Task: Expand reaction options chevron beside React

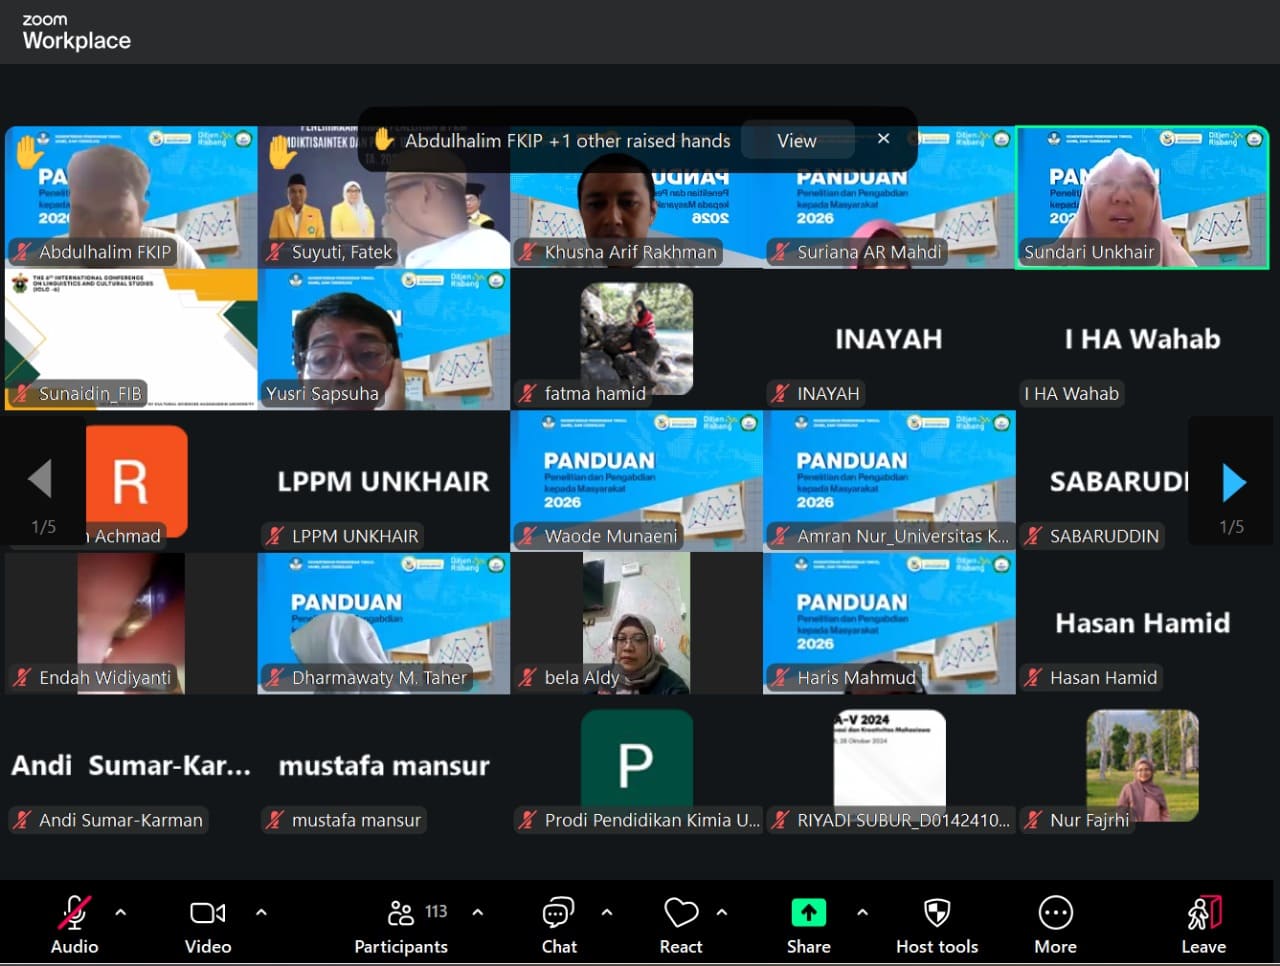Action: pyautogui.click(x=722, y=912)
